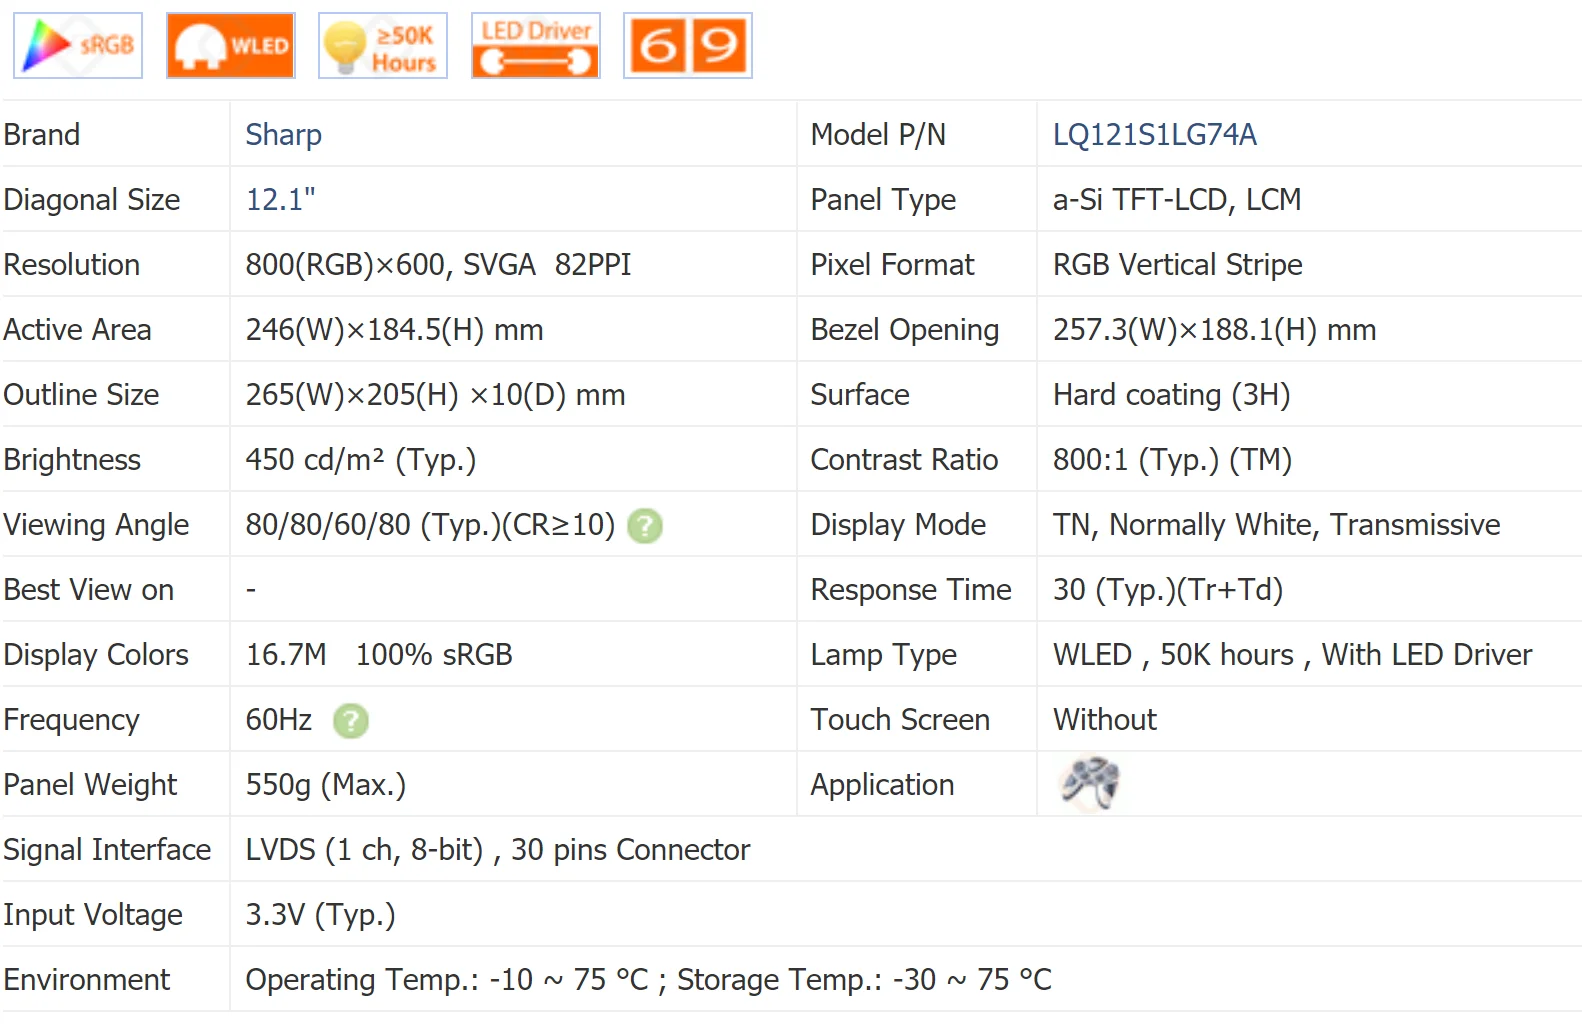The image size is (1582, 1026).
Task: Open the LQ121S1LG74A model link
Action: (1155, 135)
